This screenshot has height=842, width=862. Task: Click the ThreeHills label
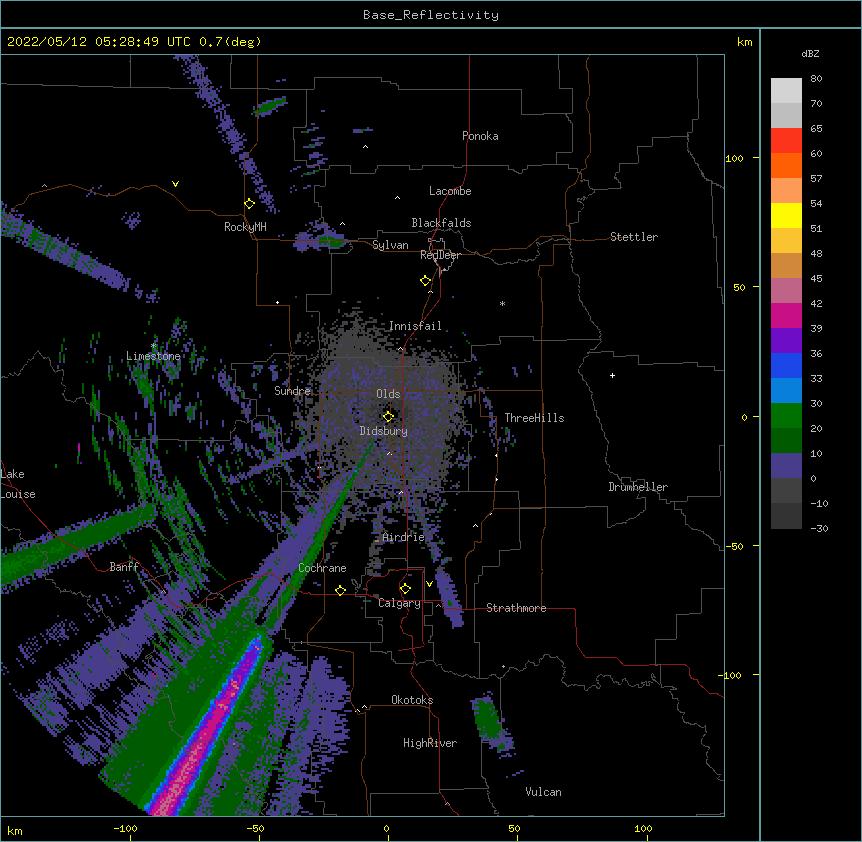534,418
